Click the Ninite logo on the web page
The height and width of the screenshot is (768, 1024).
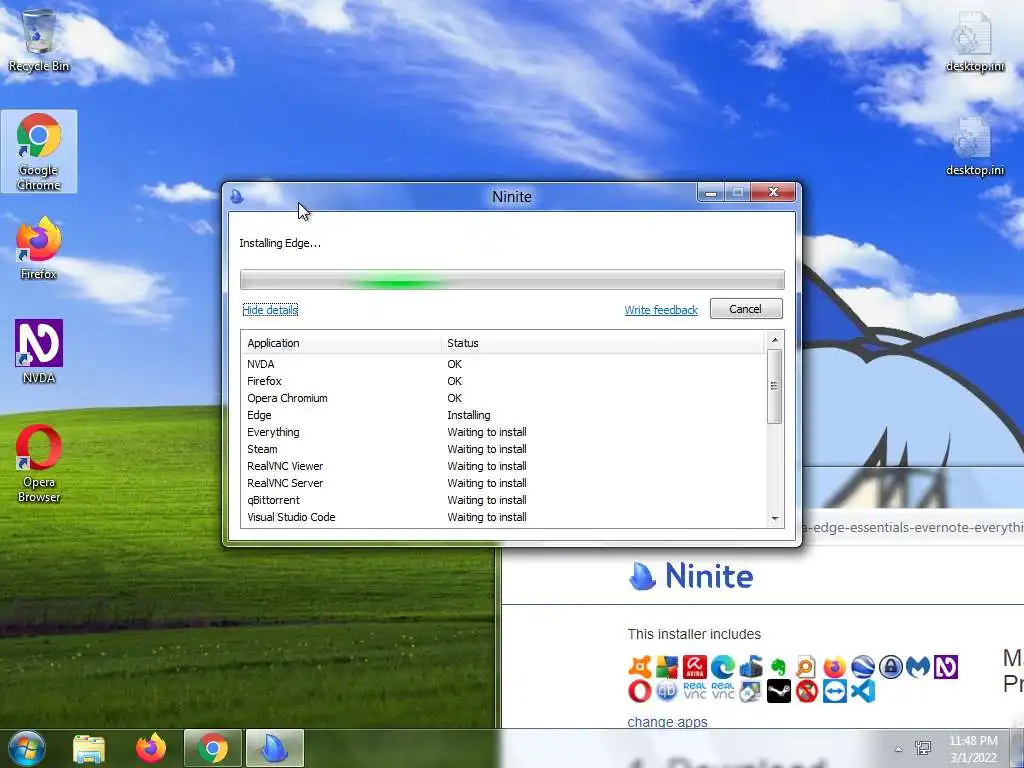(690, 576)
